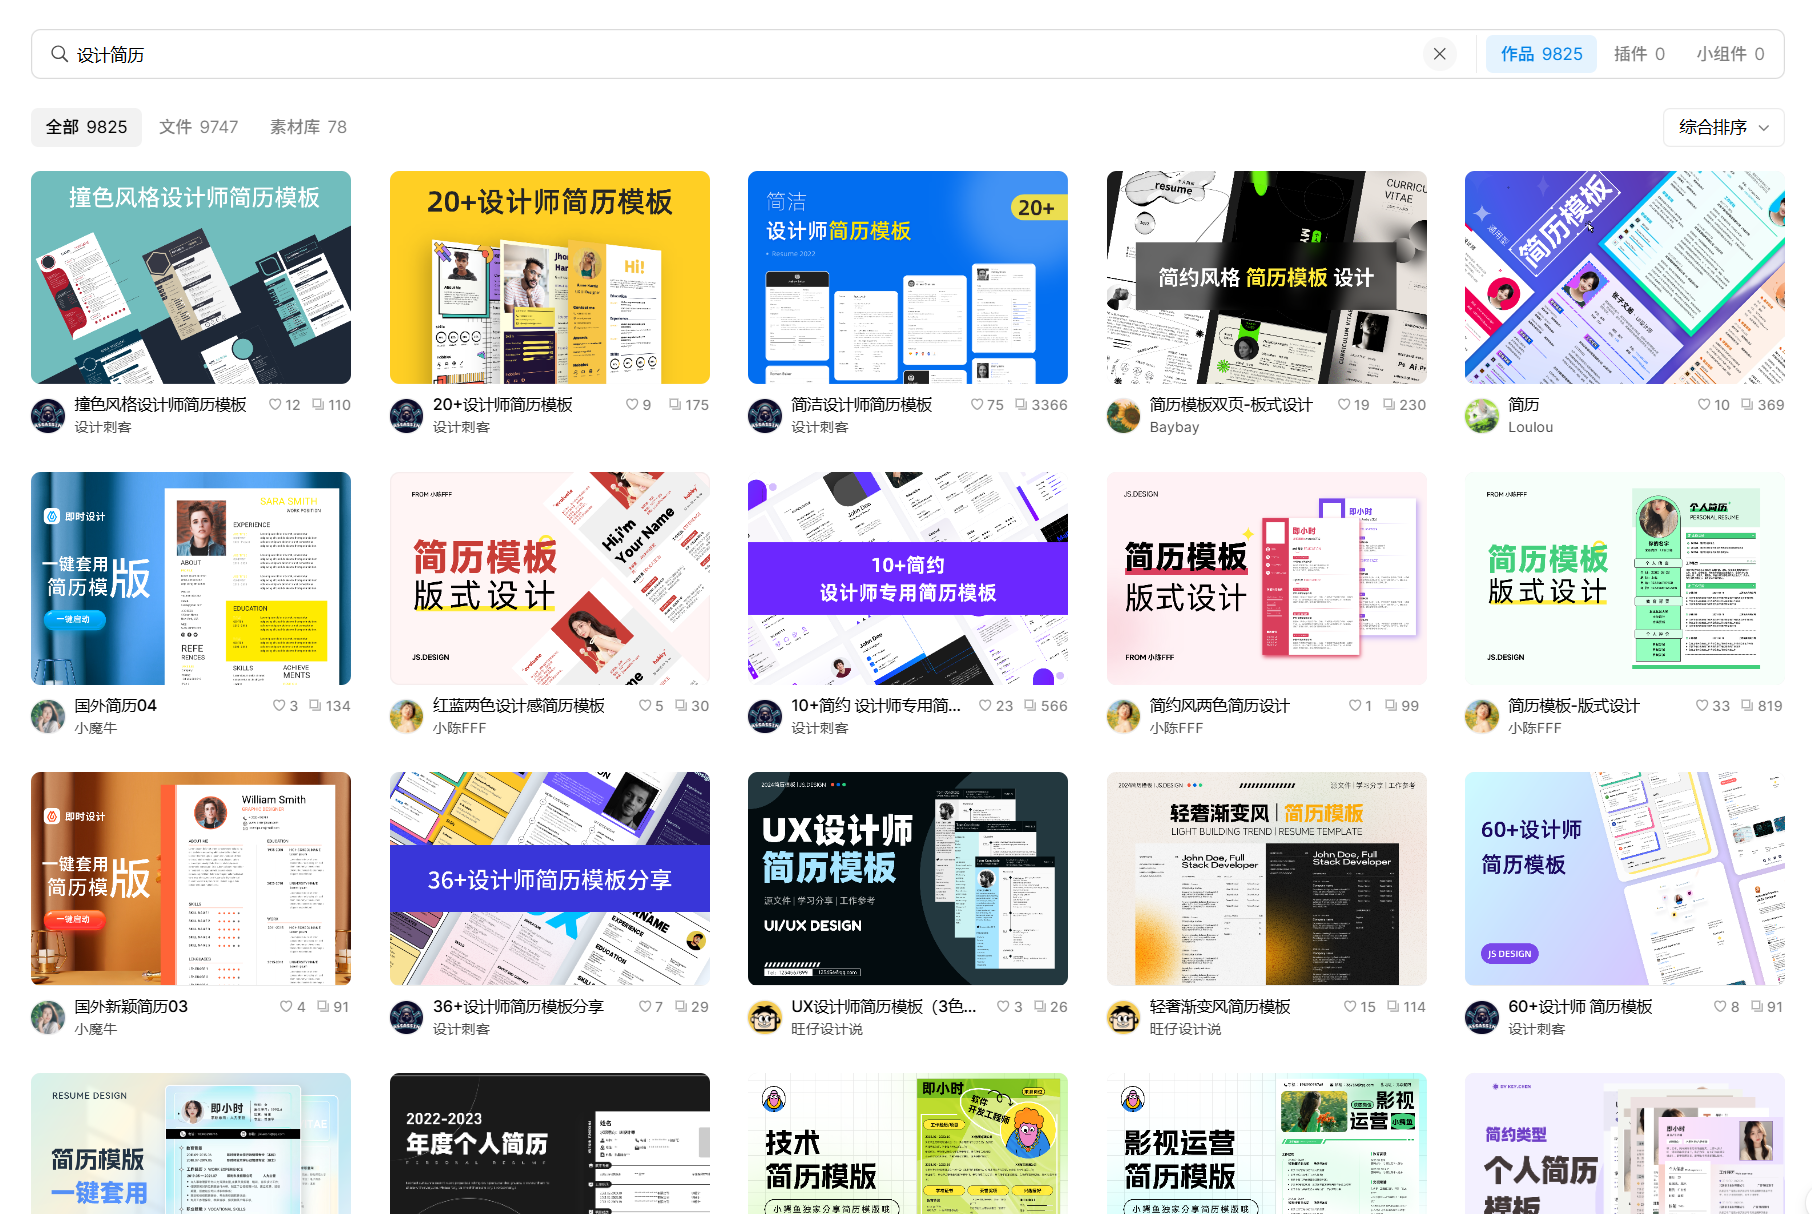The height and width of the screenshot is (1214, 1812).
Task: Select the 文件 9747 filter
Action: 198,127
